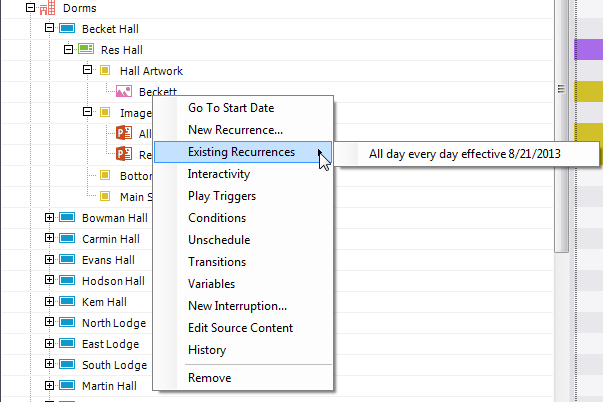Image resolution: width=603 pixels, height=402 pixels.
Task: Open Variables from the context menu
Action: point(243,284)
